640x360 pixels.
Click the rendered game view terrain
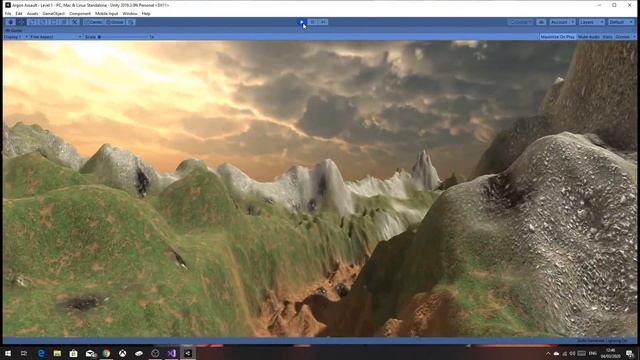tap(320, 189)
